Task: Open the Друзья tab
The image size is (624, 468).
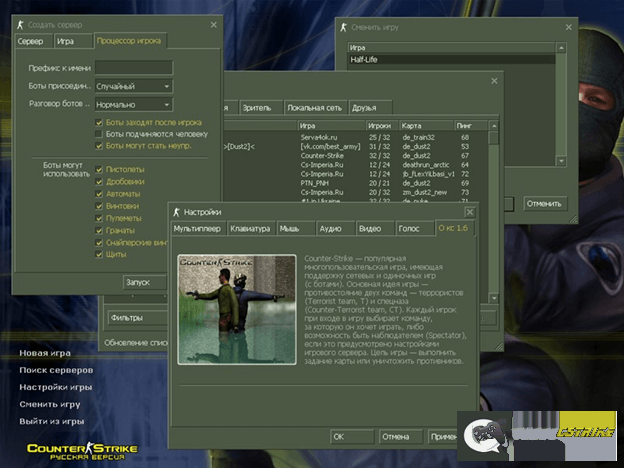Action: click(370, 108)
